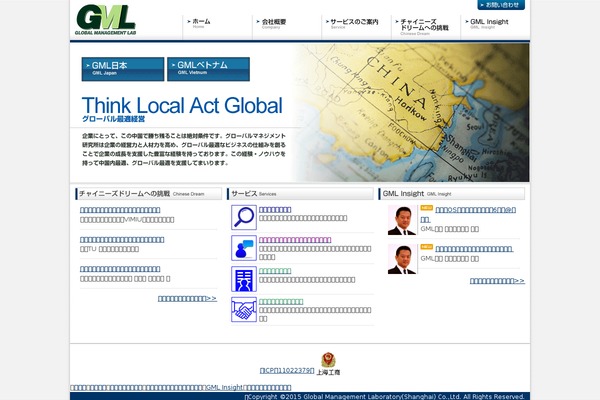Image resolution: width=600 pixels, height=400 pixels.
Task: Click the お問い合わせ contact button
Action: 501,5
